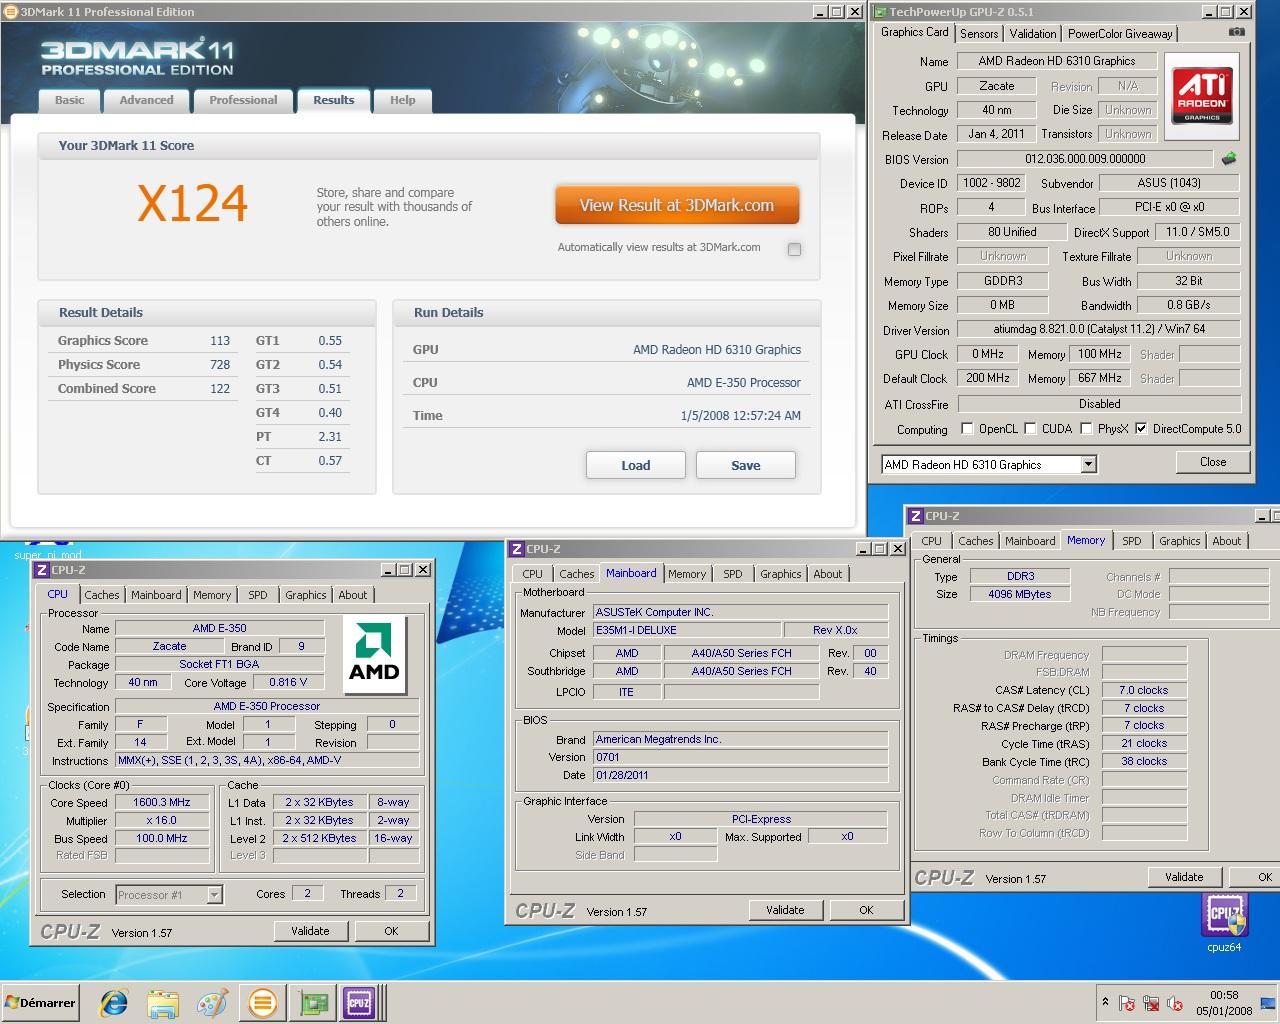
Task: Click Close button in GPU-Z
Action: pos(1213,462)
